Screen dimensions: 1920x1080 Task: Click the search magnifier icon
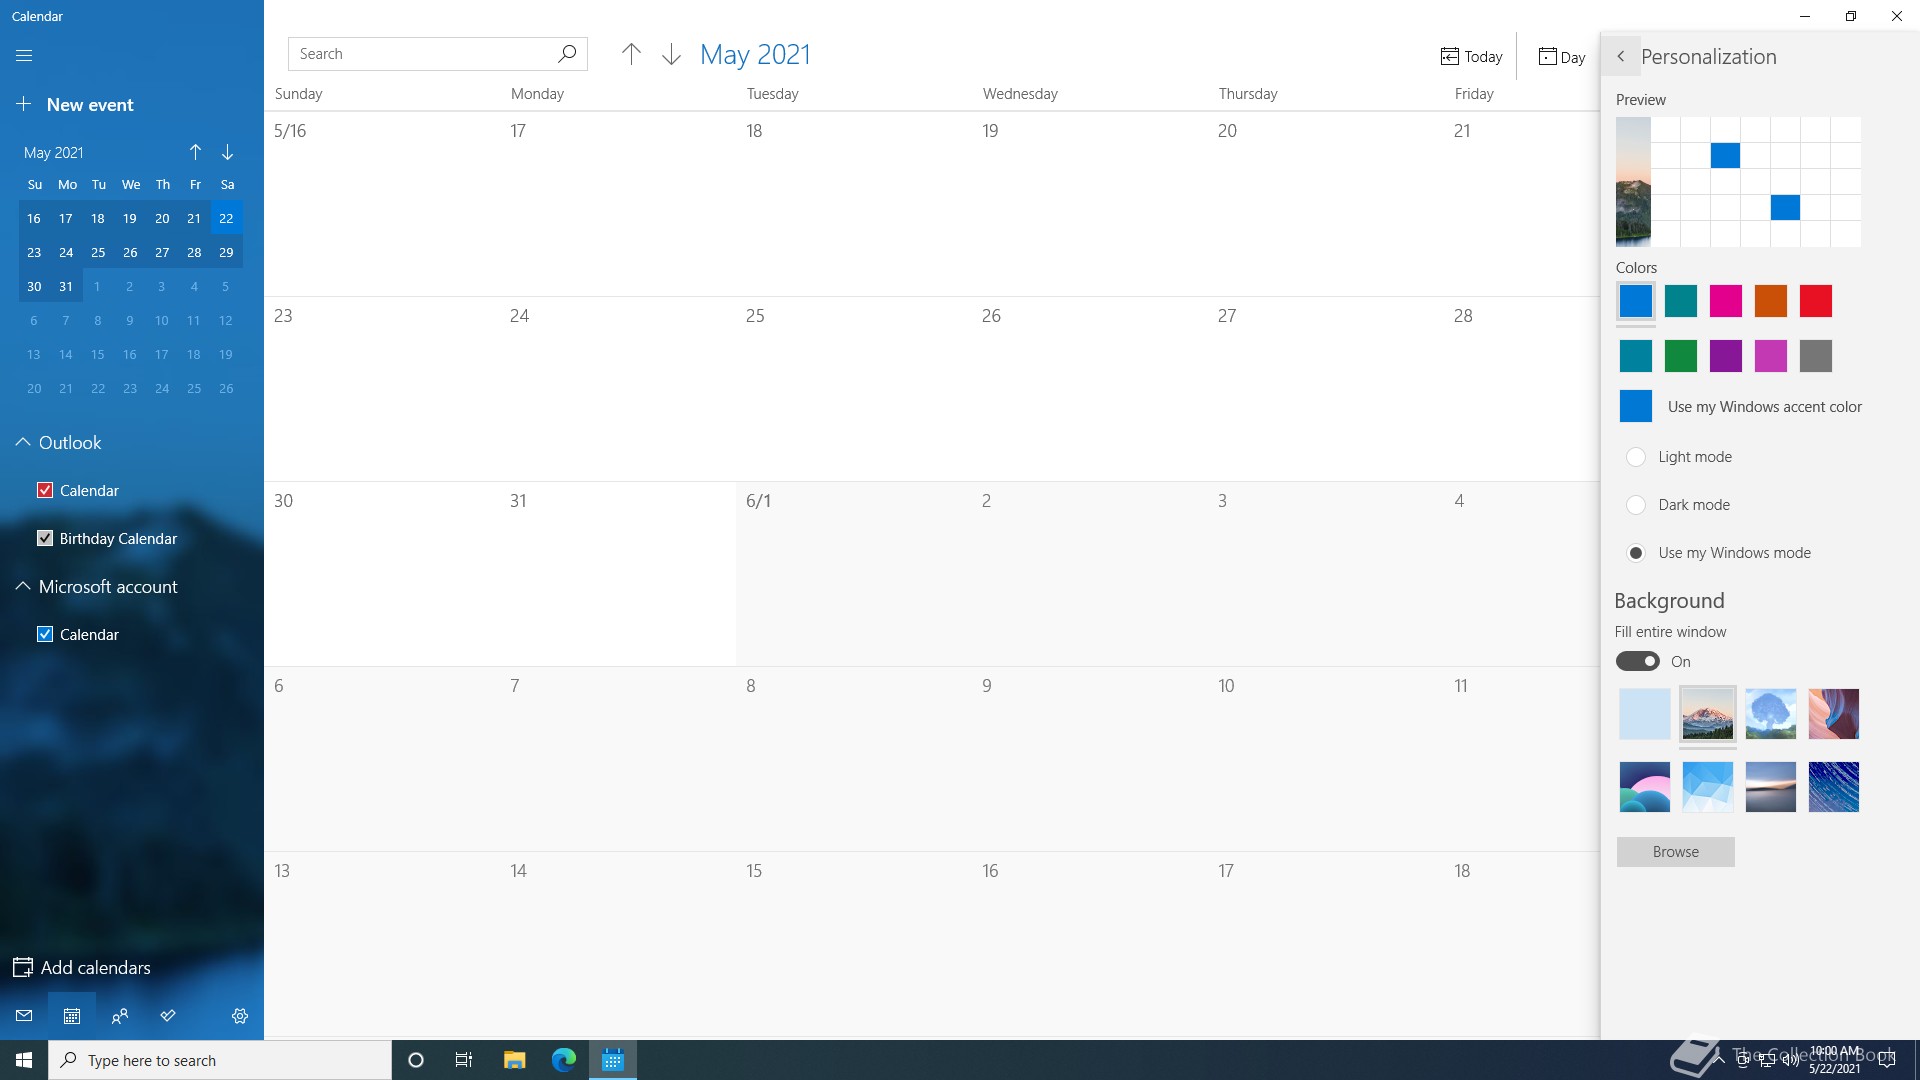567,54
